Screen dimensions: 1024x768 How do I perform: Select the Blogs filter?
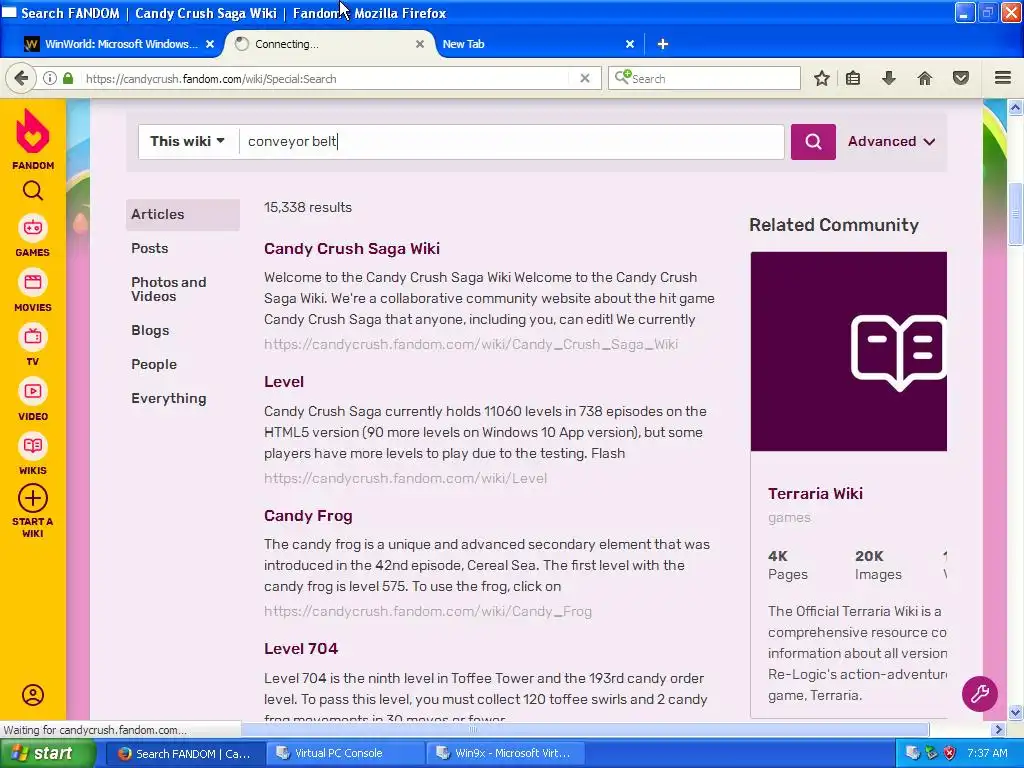[x=150, y=330]
